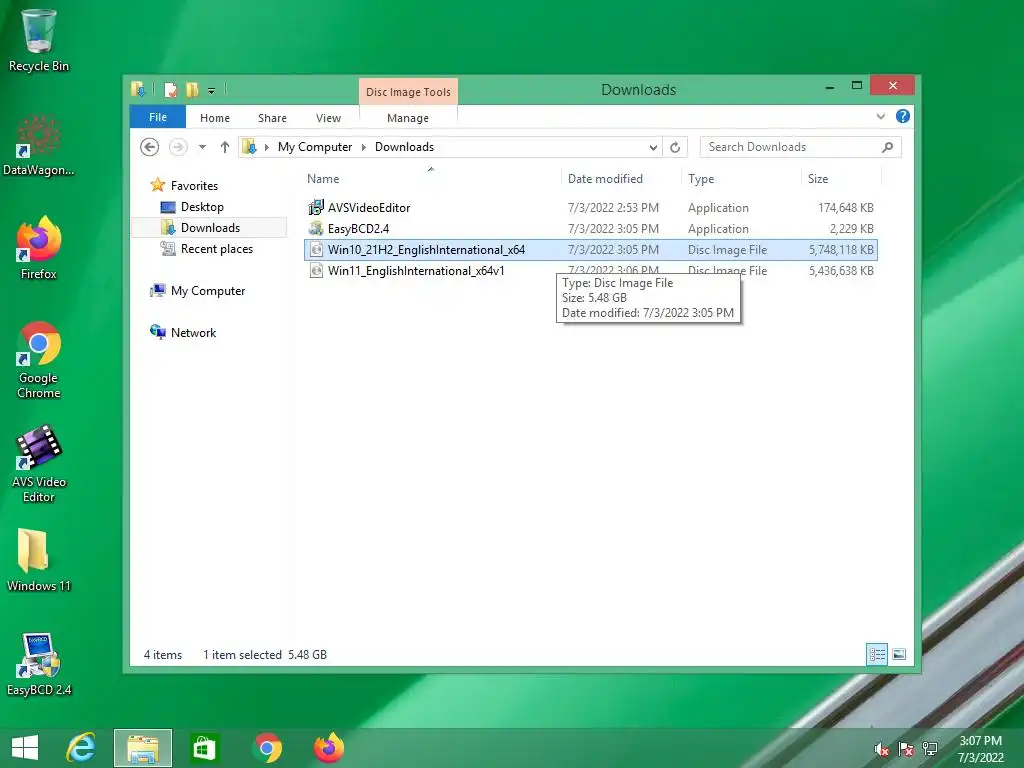Launch EasyBCD 2.4 desktop shortcut
This screenshot has width=1024, height=768.
pyautogui.click(x=39, y=664)
